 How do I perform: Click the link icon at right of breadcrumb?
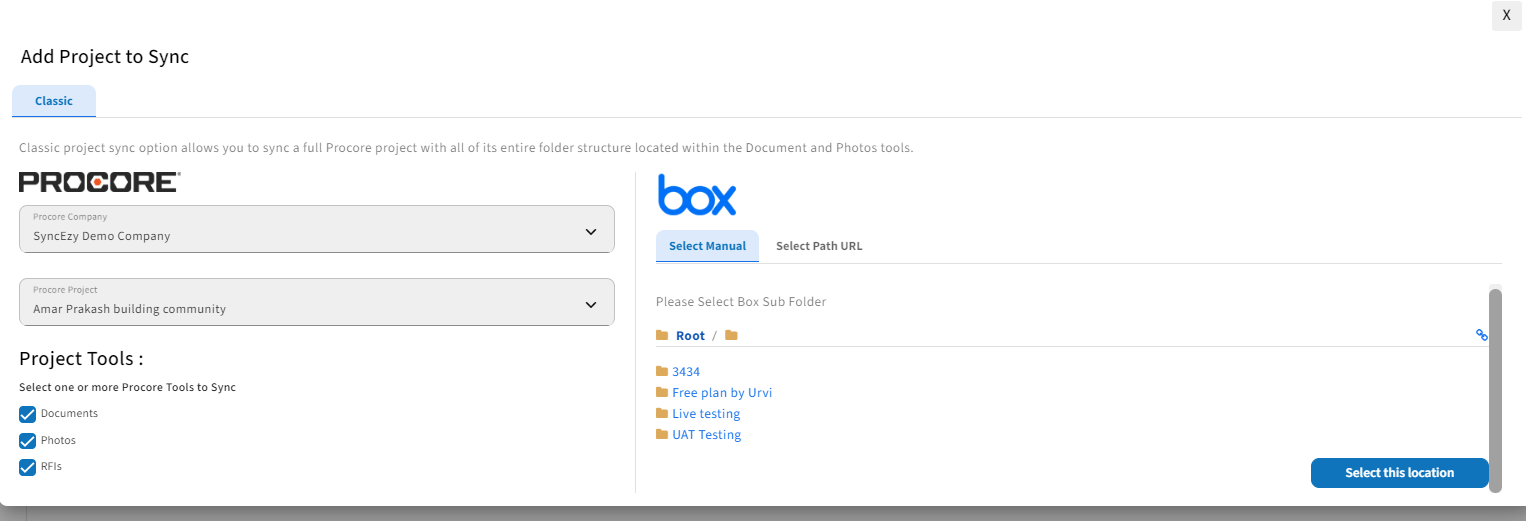[x=1482, y=335]
